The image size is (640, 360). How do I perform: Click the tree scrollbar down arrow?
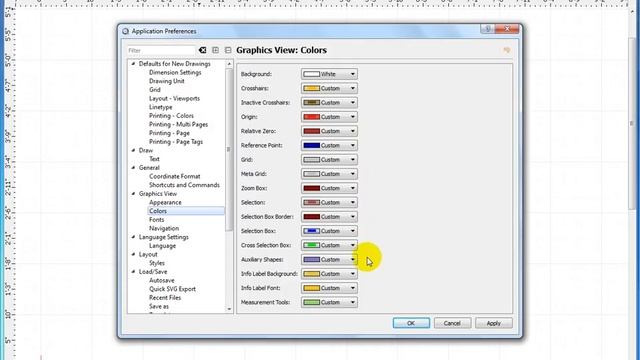pyautogui.click(x=229, y=309)
